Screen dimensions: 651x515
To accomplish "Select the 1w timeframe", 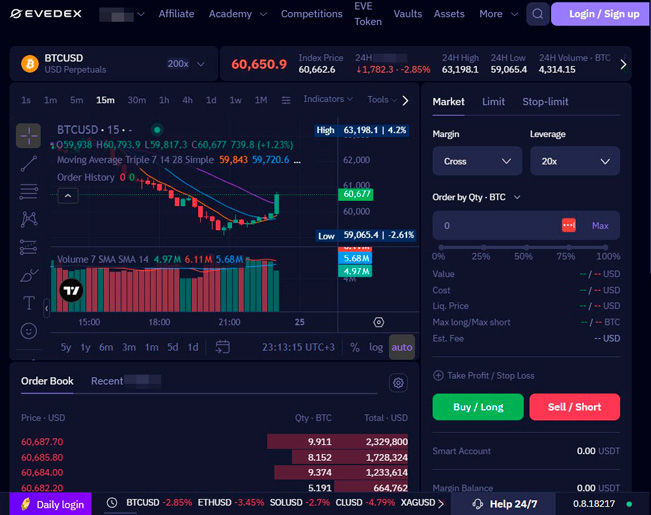I will 235,100.
